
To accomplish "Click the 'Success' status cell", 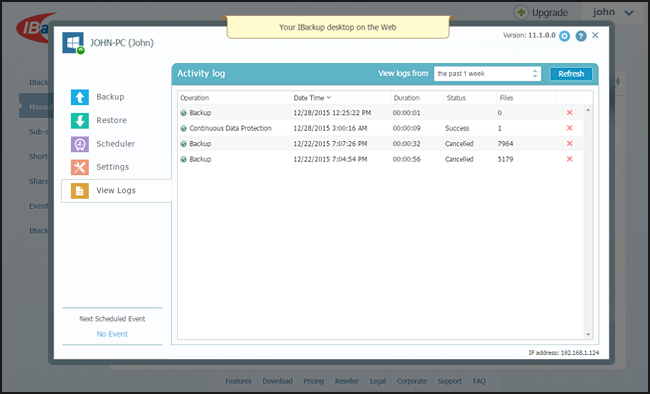I will (457, 128).
